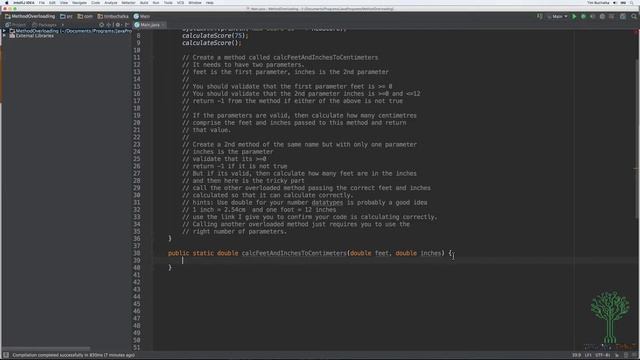Click the src folder breadcrumb
The image size is (640, 360).
coord(67,16)
